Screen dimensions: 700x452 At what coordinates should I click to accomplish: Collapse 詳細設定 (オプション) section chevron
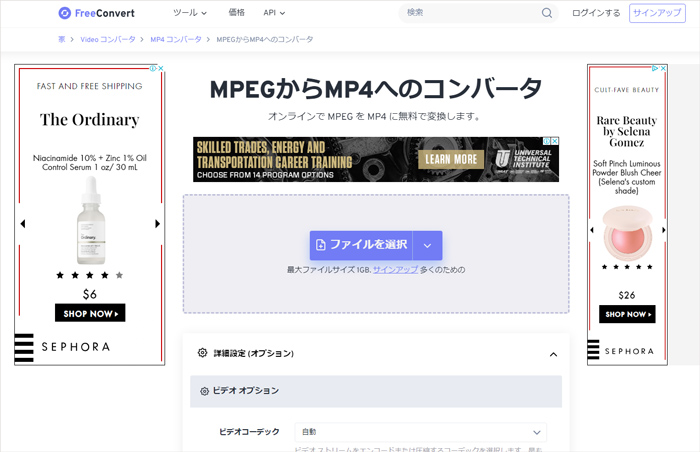(553, 355)
